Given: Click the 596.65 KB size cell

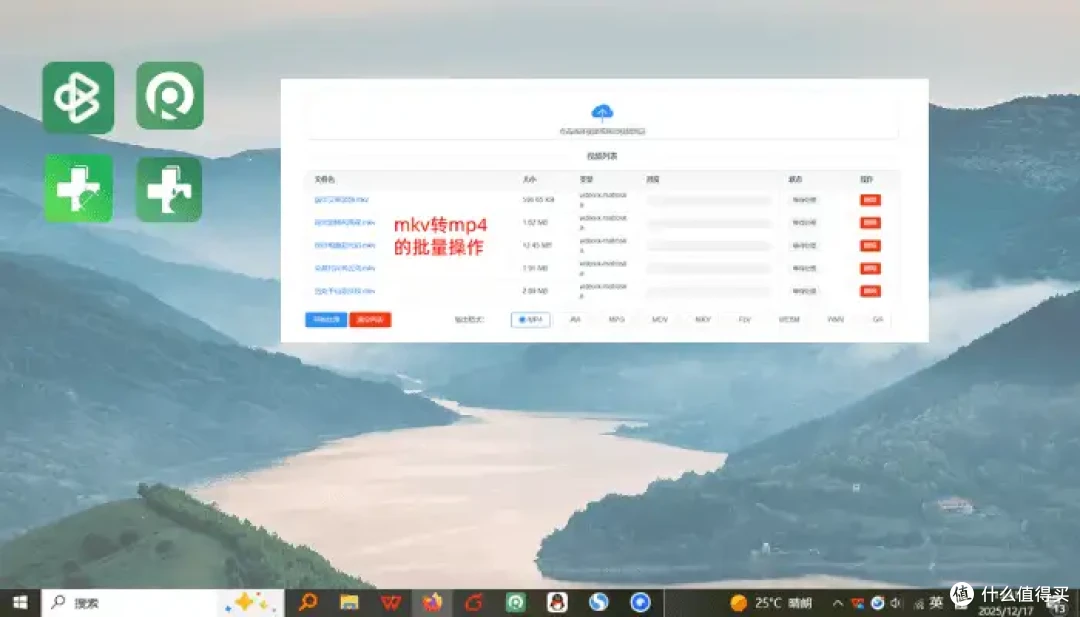Looking at the screenshot, I should pyautogui.click(x=538, y=200).
